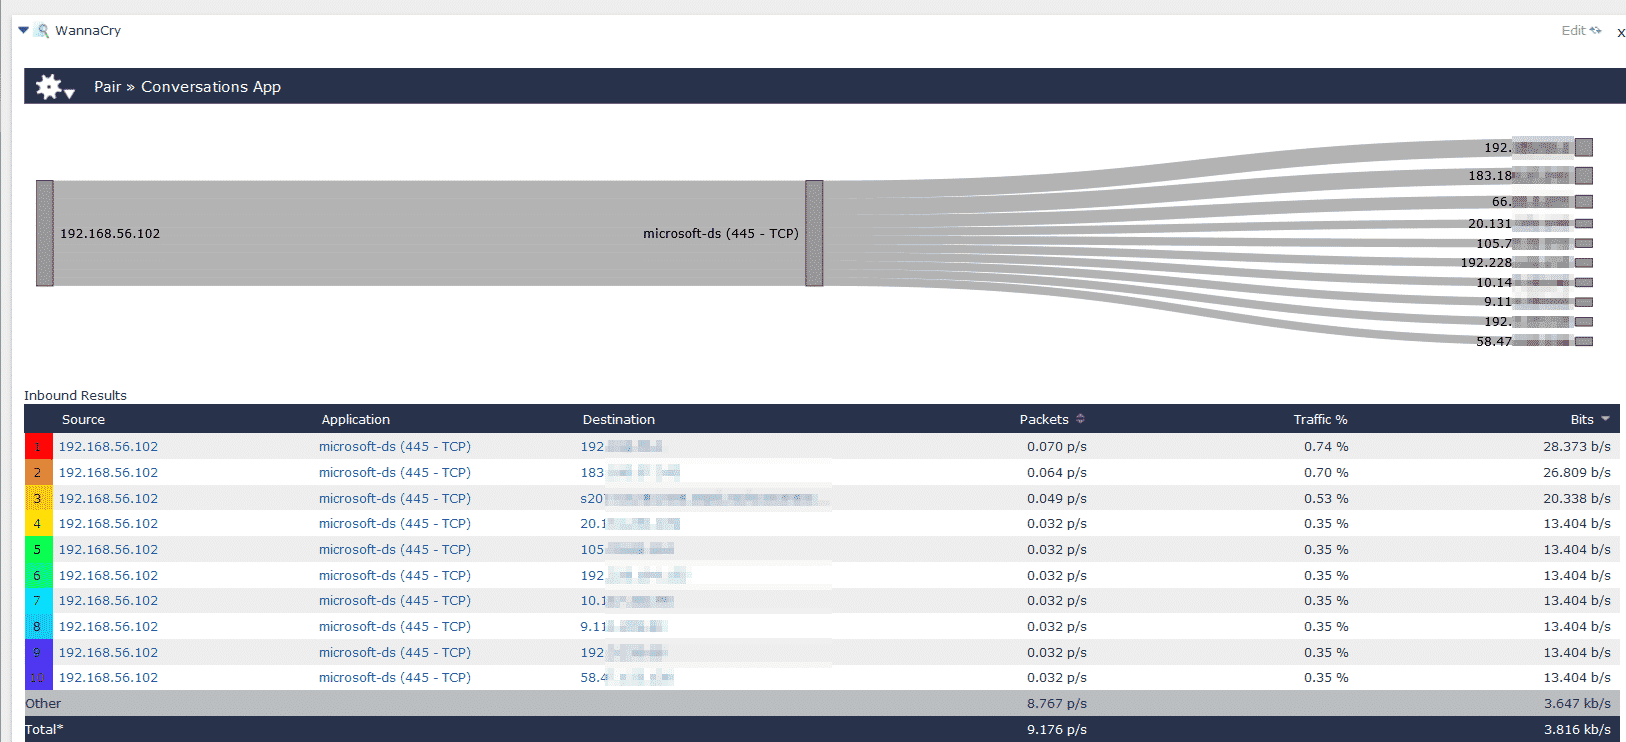Click the 0.070 p/s packets value
Viewport: 1626px width, 742px height.
(1056, 447)
